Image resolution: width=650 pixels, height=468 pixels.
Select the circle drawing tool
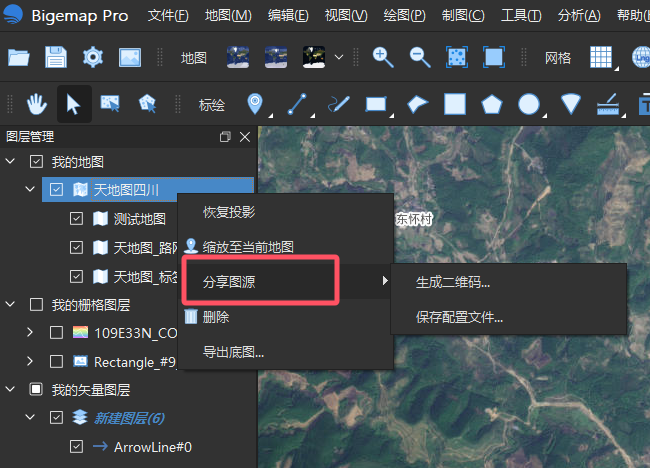(529, 104)
